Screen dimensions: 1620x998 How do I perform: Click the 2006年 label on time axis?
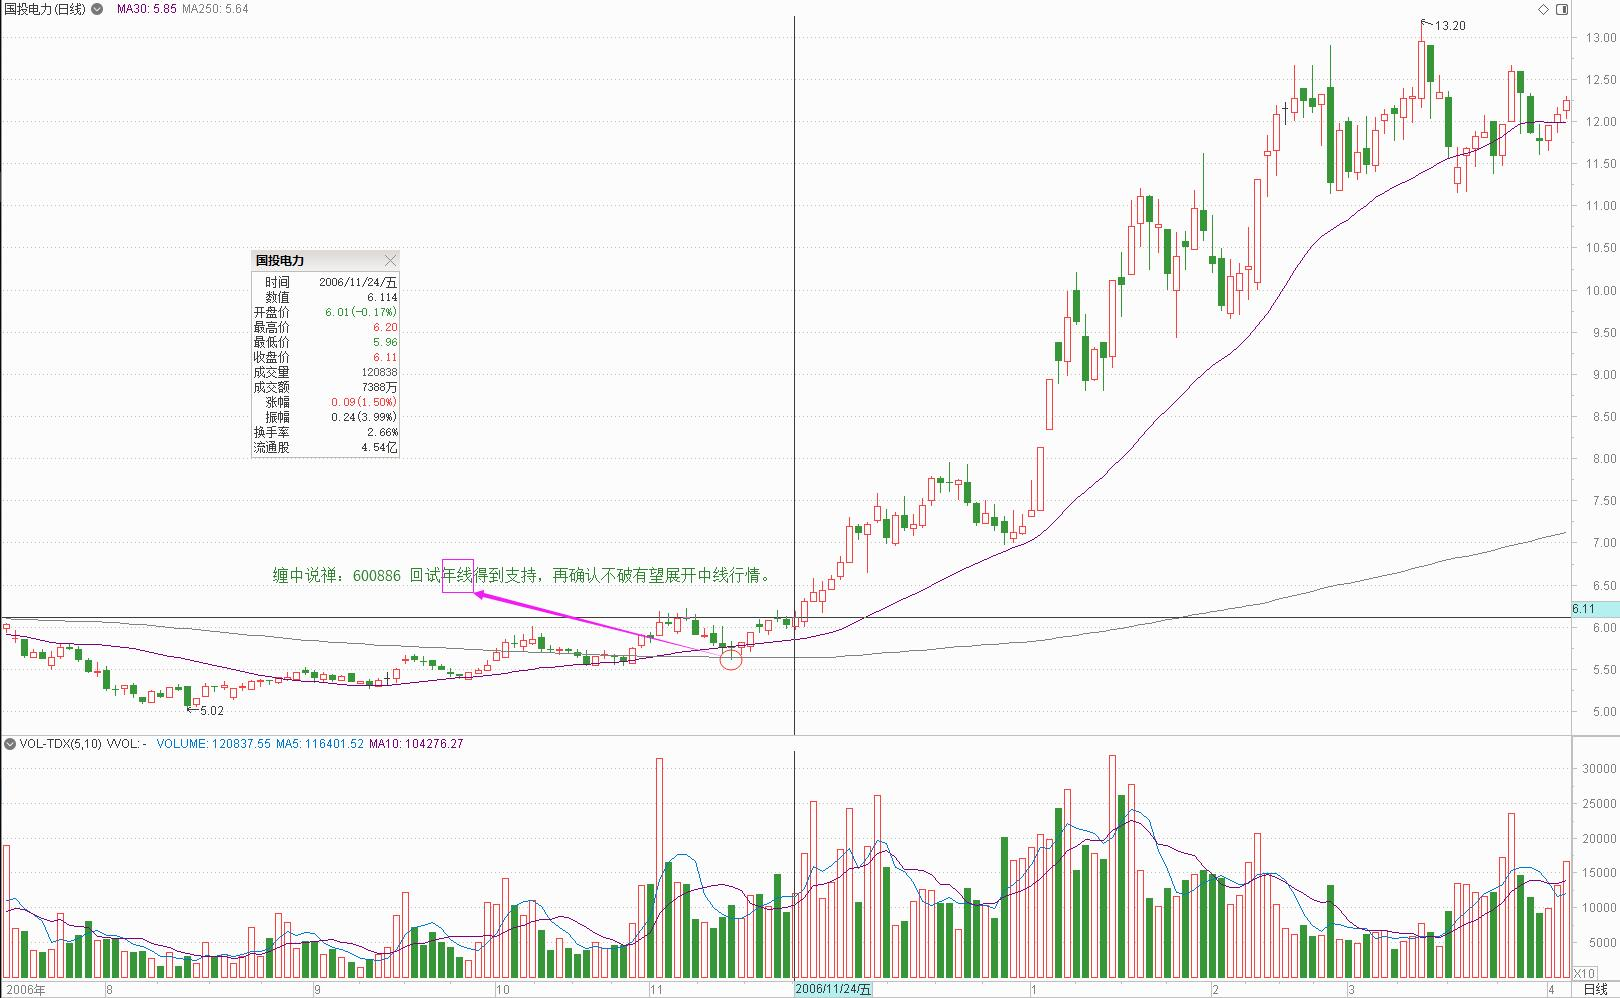click(25, 990)
